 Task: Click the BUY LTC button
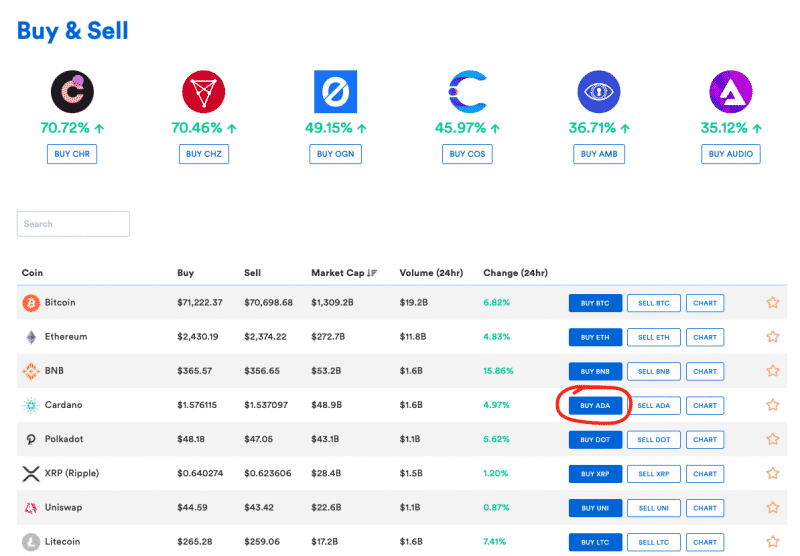595,542
